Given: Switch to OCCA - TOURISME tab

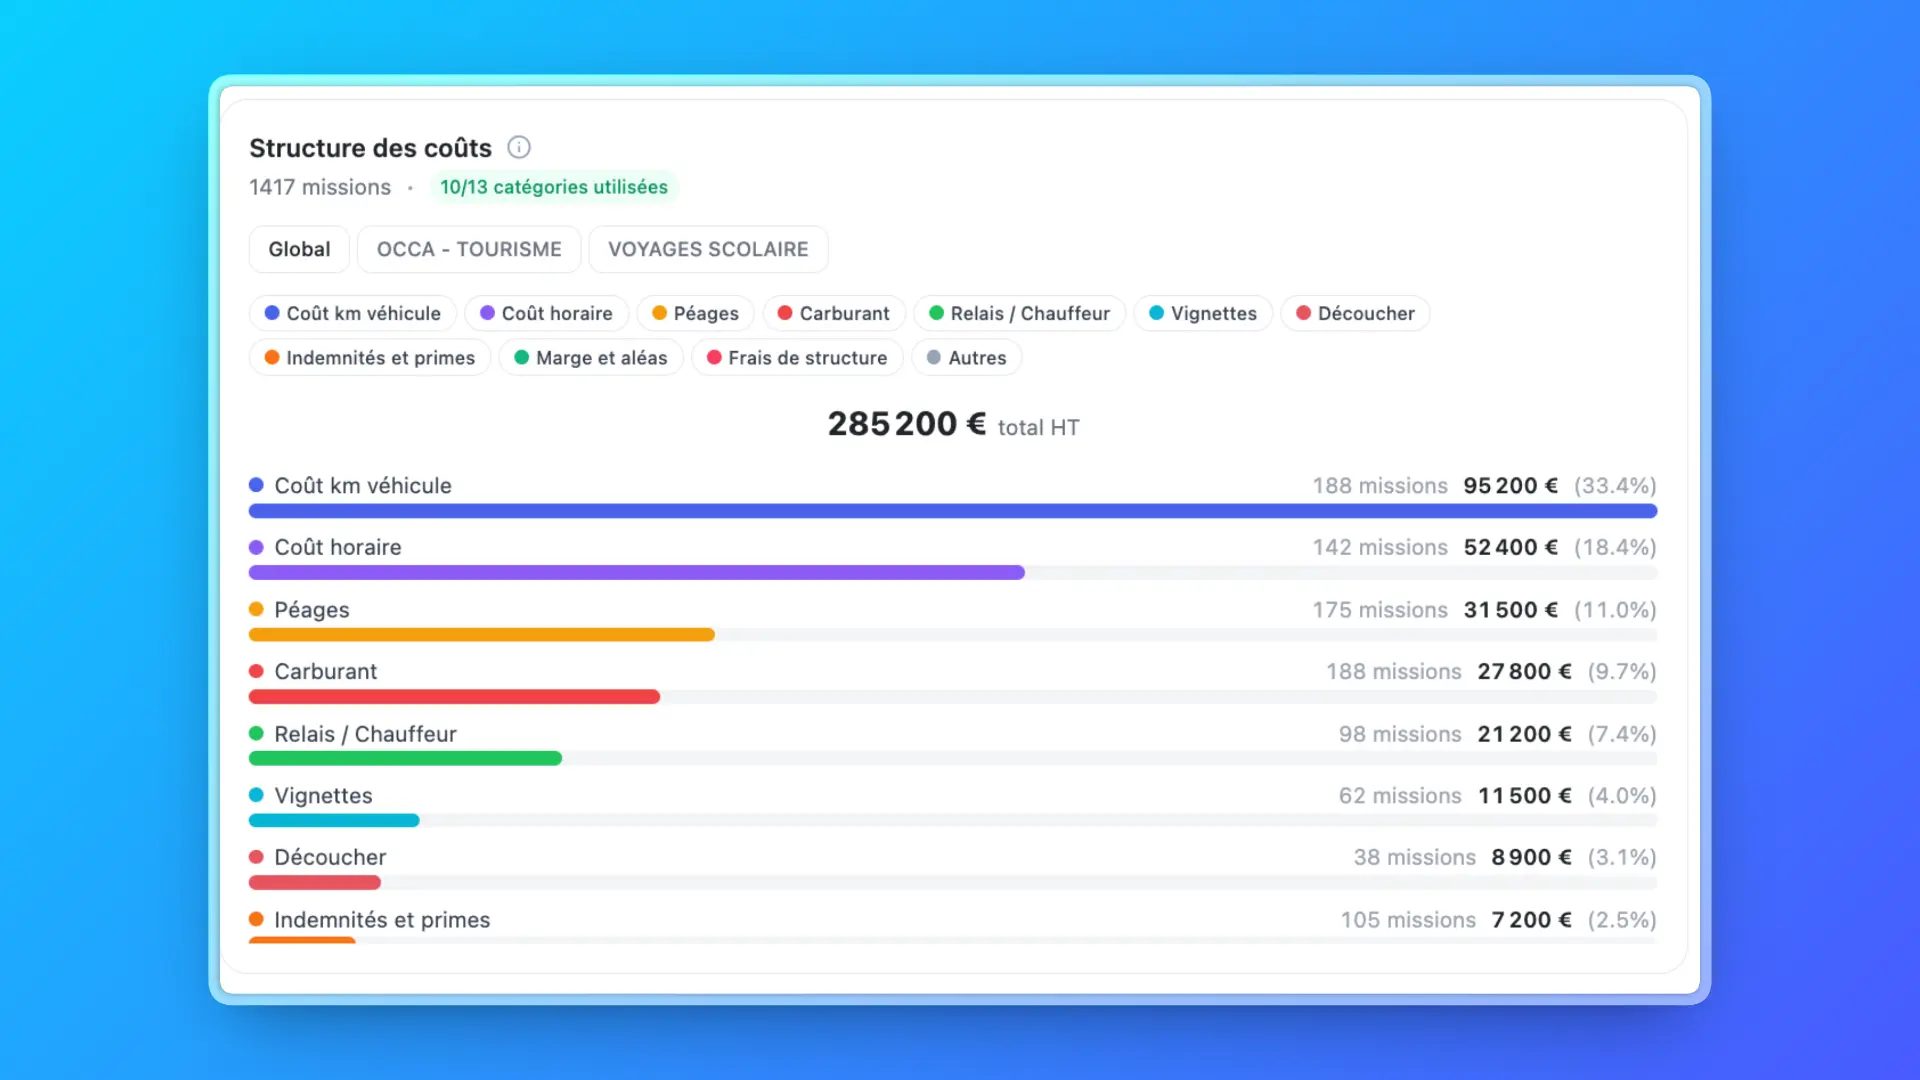Looking at the screenshot, I should coord(469,249).
